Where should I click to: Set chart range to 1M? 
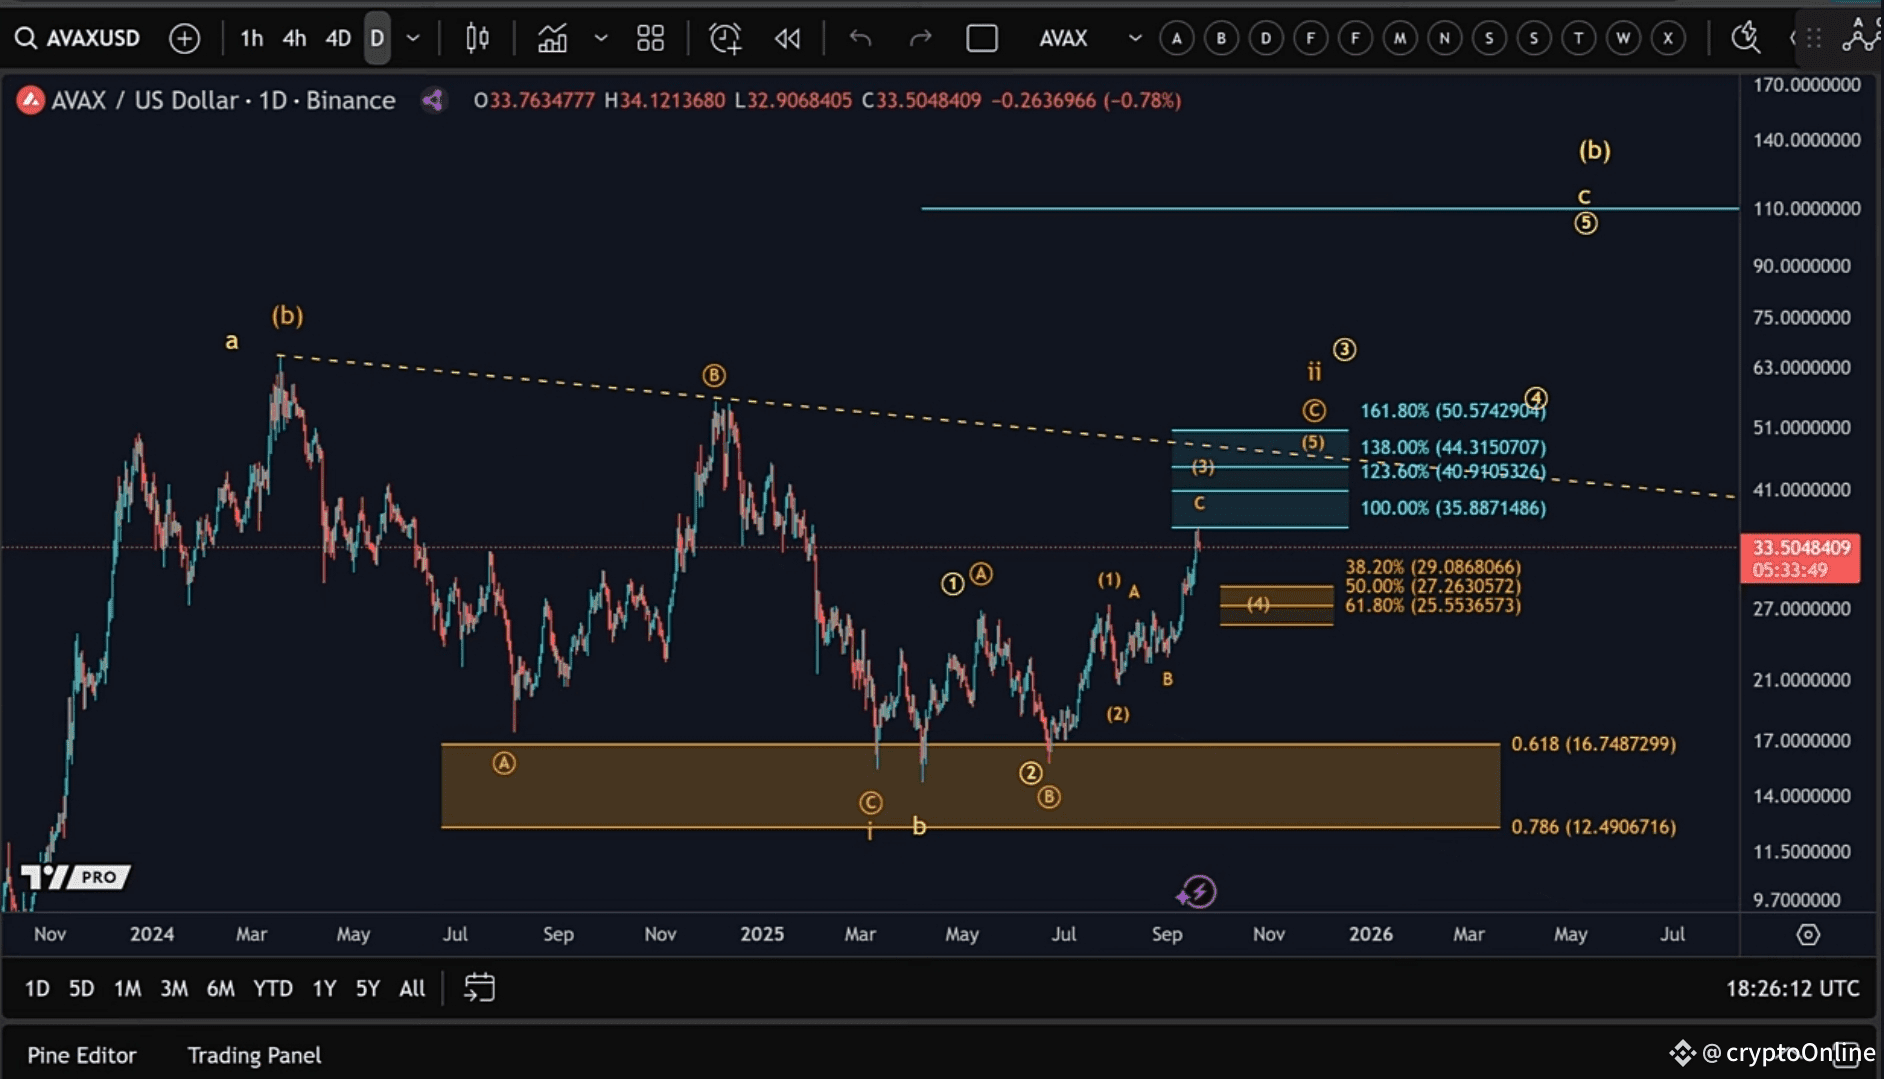[127, 988]
